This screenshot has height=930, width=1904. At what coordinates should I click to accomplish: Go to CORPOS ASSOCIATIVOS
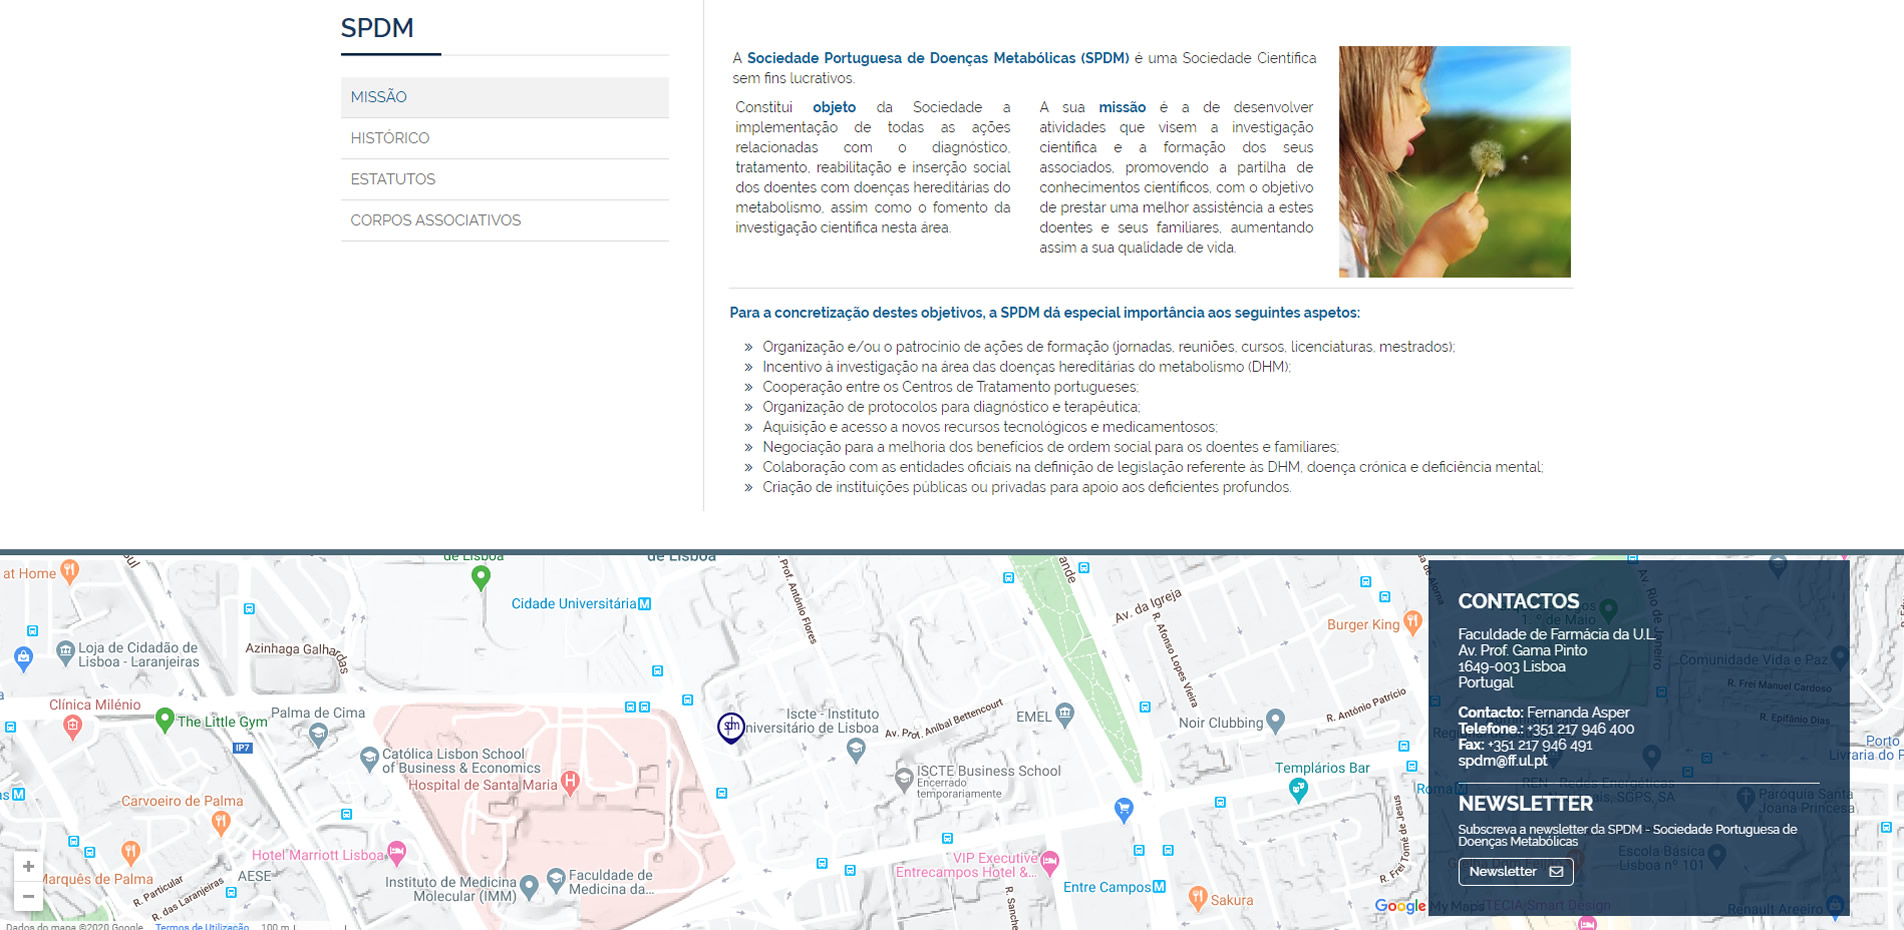504,220
